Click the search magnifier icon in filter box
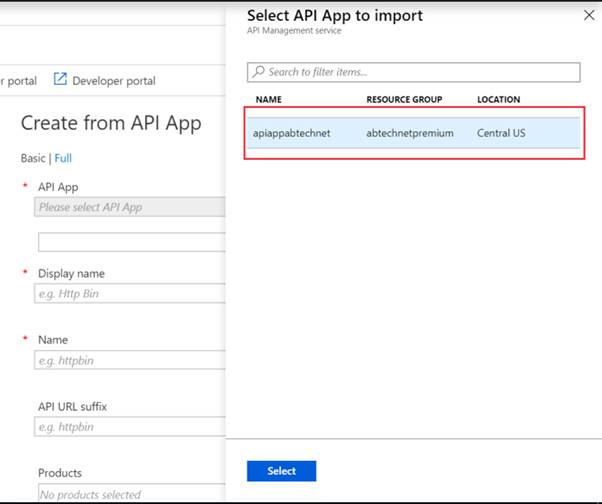The height and width of the screenshot is (504, 602). click(x=258, y=71)
